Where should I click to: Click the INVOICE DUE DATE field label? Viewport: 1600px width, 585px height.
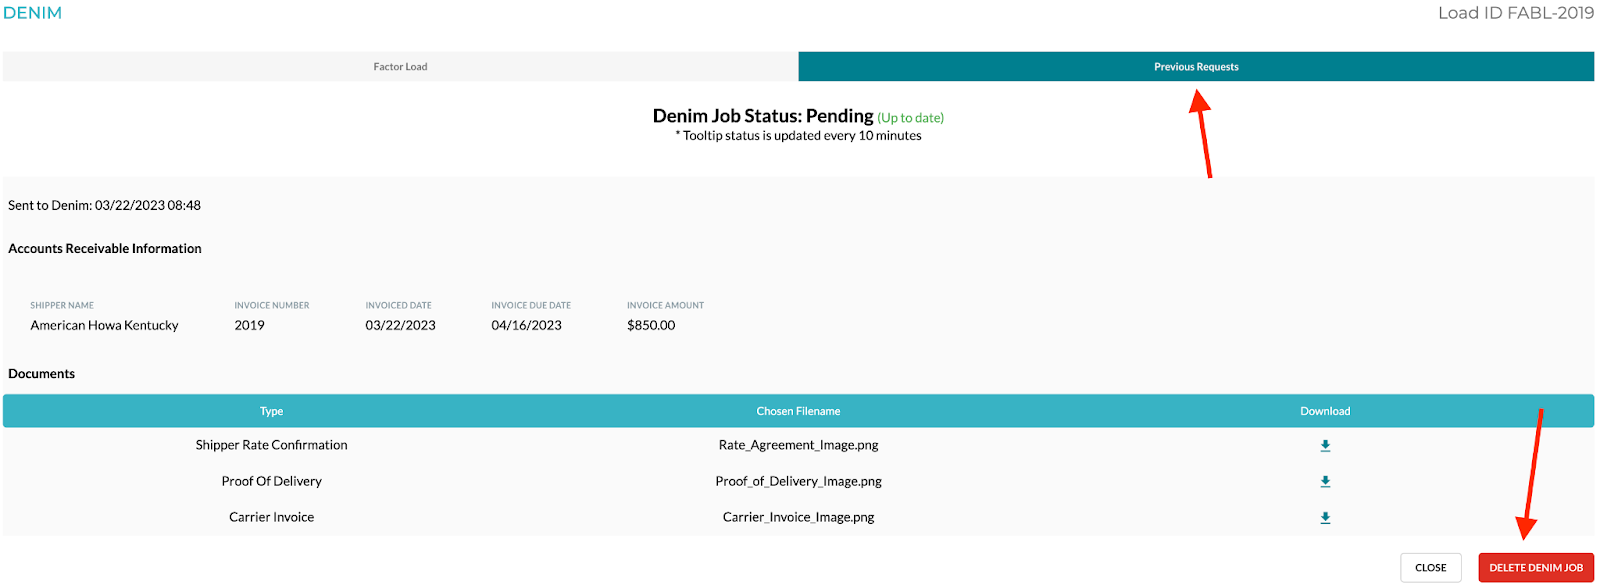click(x=531, y=306)
